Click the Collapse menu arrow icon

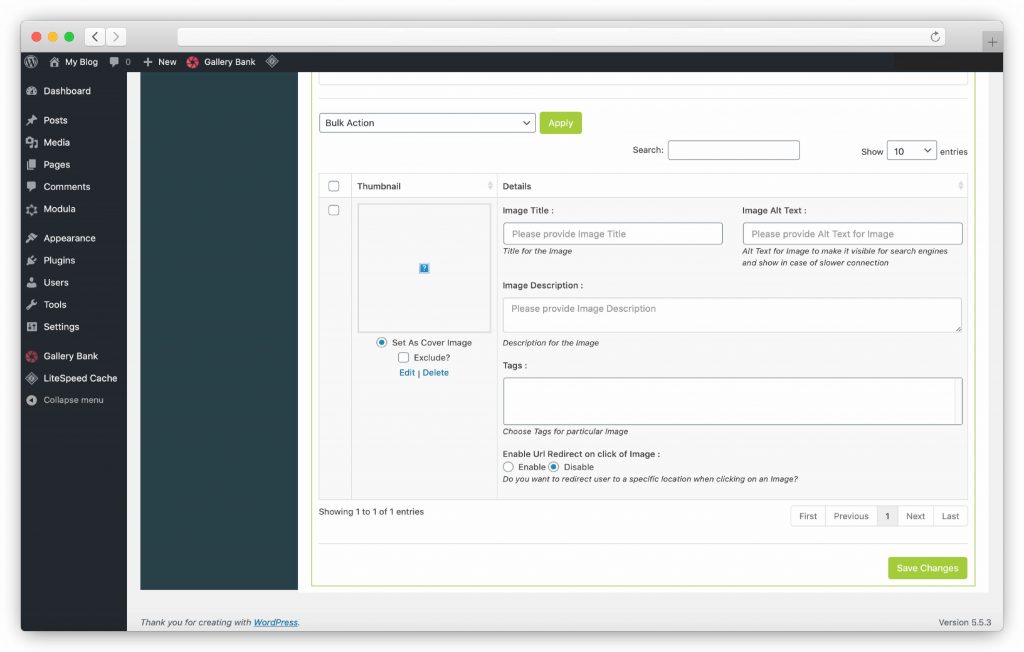pyautogui.click(x=32, y=400)
